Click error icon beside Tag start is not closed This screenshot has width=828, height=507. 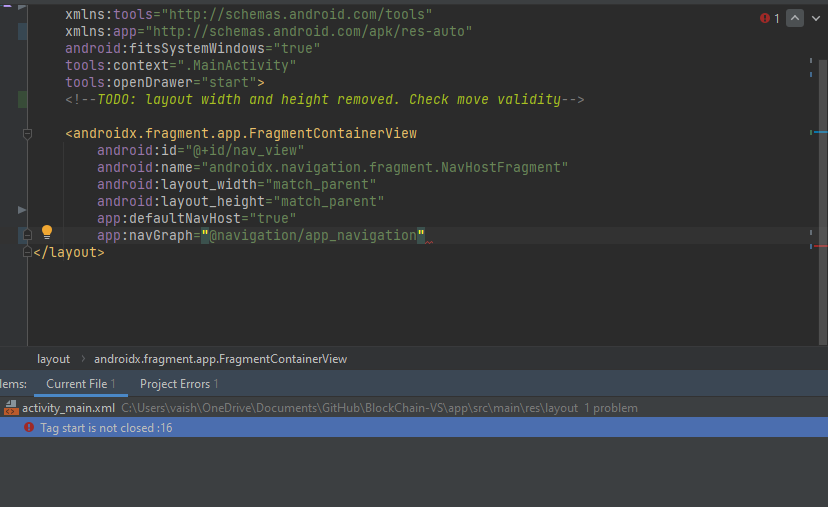[29, 427]
